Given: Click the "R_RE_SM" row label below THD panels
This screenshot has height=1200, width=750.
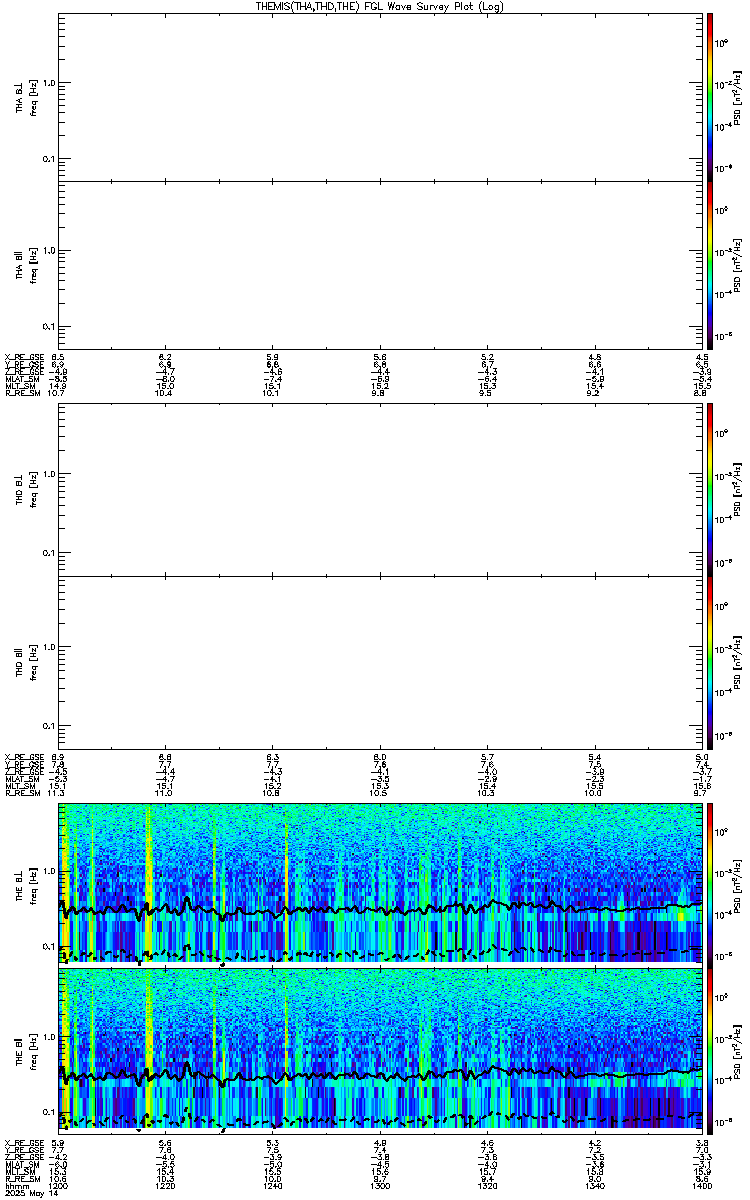Looking at the screenshot, I should point(22,793).
